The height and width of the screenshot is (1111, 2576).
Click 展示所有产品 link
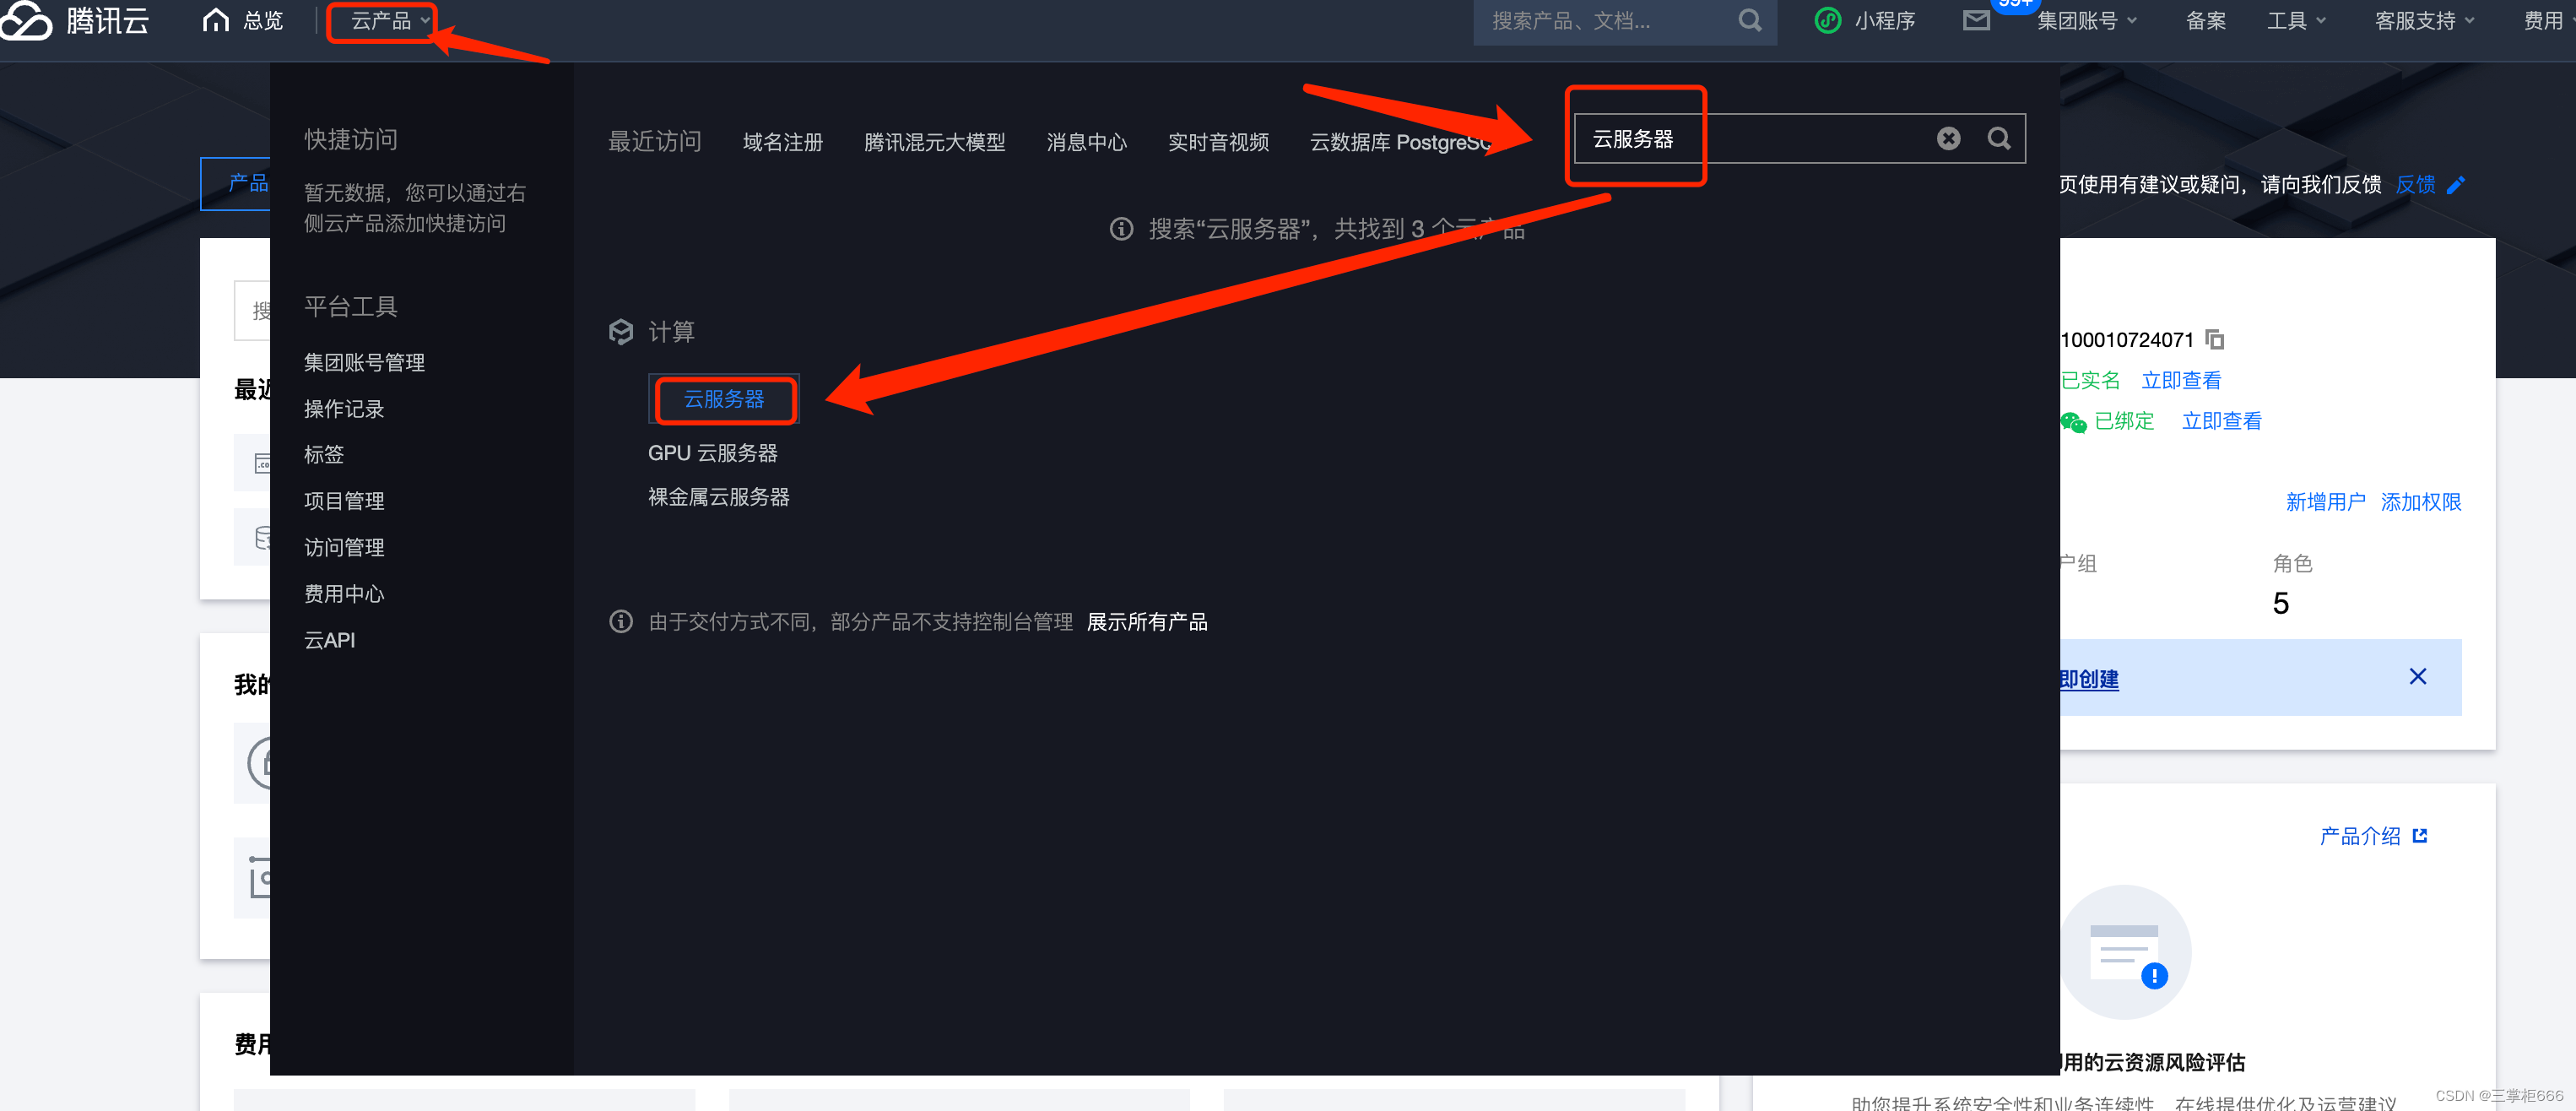click(x=1147, y=622)
